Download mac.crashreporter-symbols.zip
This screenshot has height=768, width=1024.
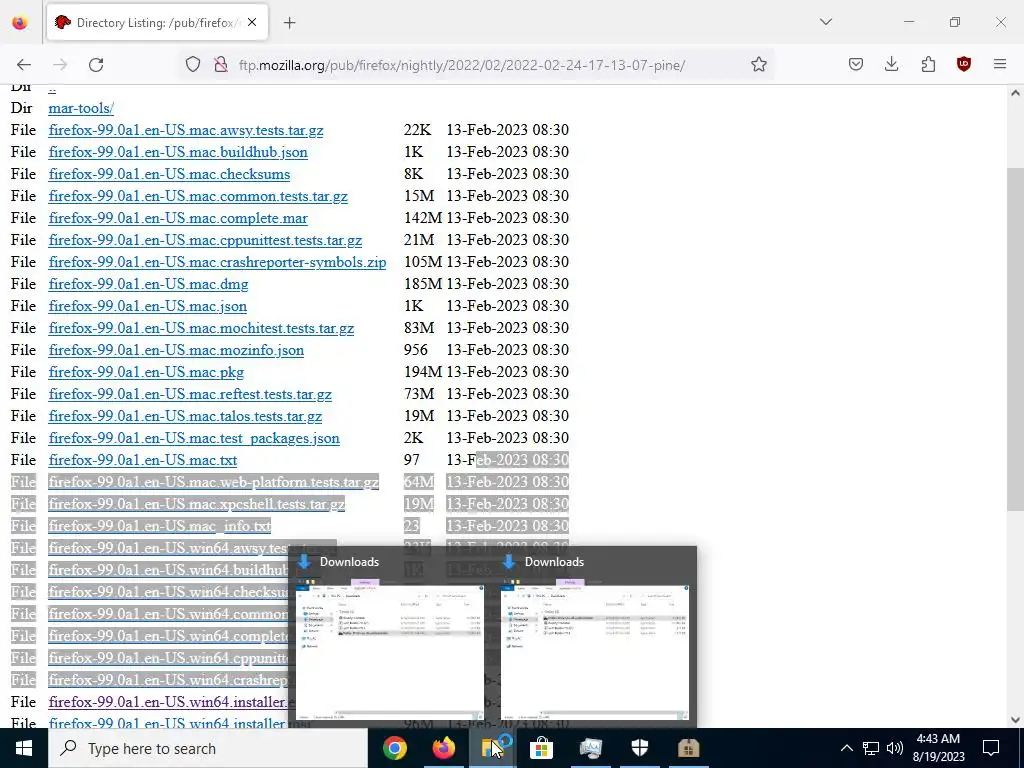217,262
